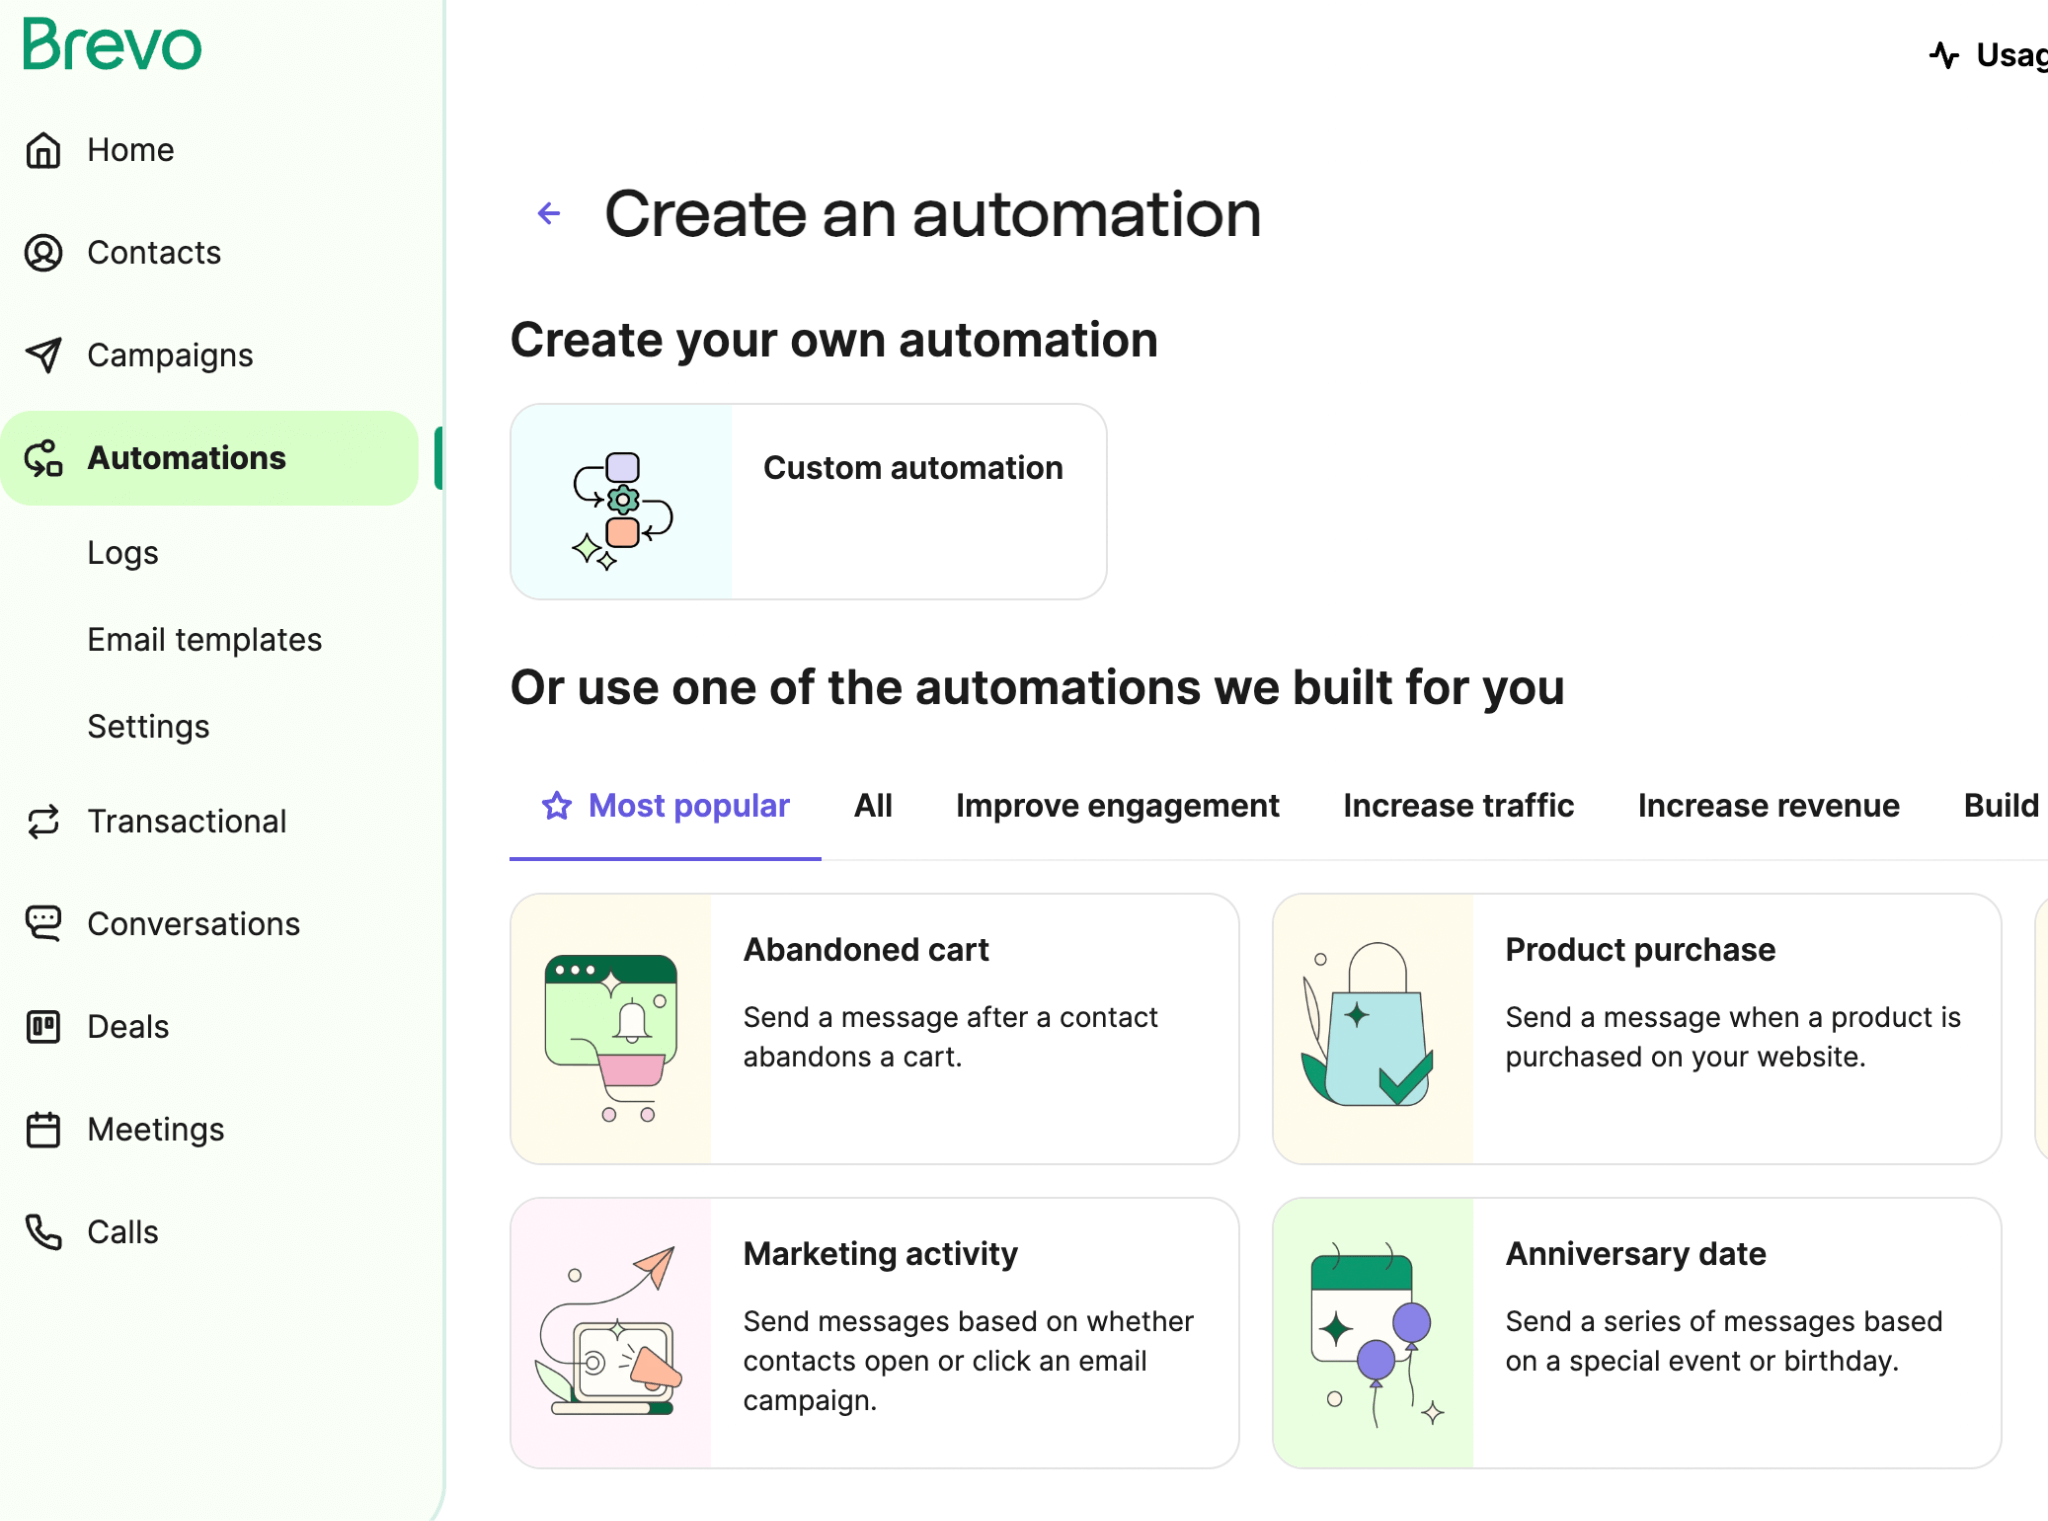The image size is (2048, 1521).
Task: Expand the All automations tab
Action: tap(872, 805)
